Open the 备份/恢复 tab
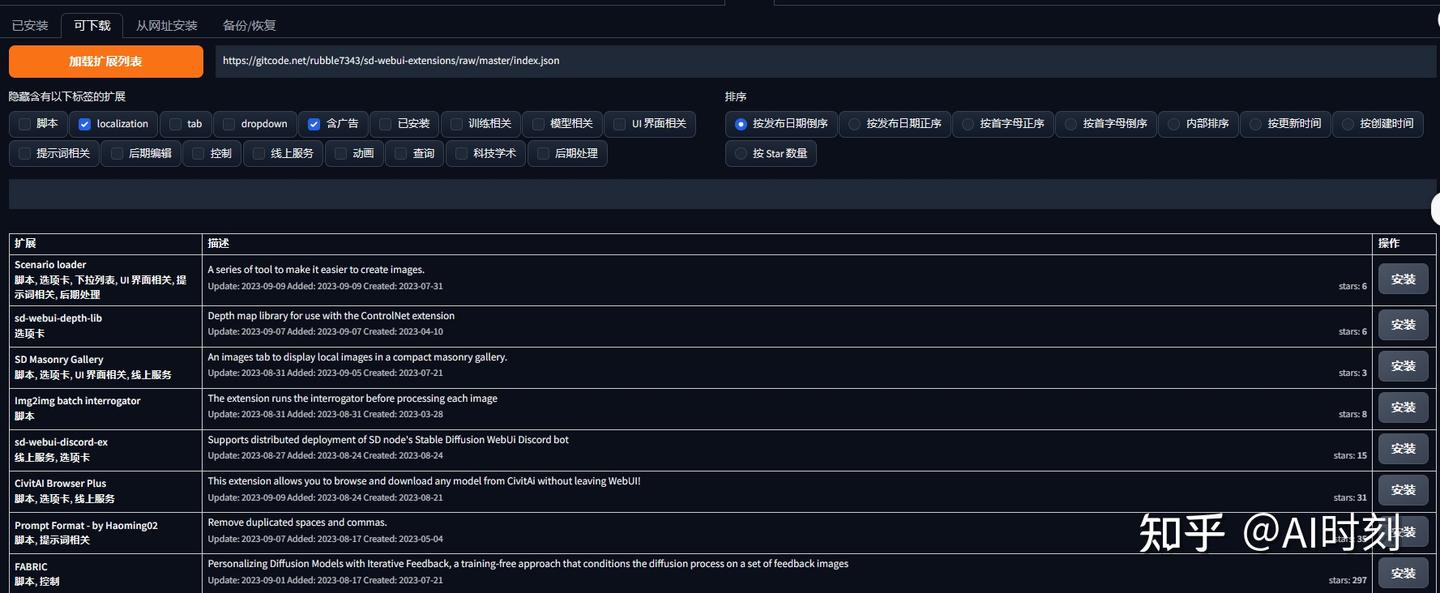This screenshot has height=593, width=1440. pyautogui.click(x=249, y=24)
